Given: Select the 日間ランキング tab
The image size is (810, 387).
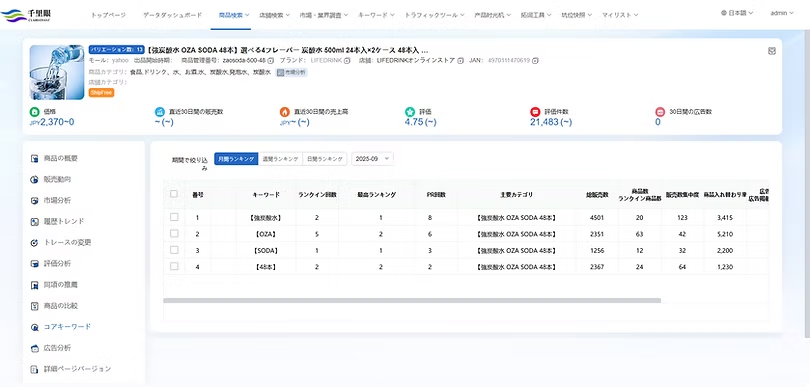Looking at the screenshot, I should (x=324, y=159).
